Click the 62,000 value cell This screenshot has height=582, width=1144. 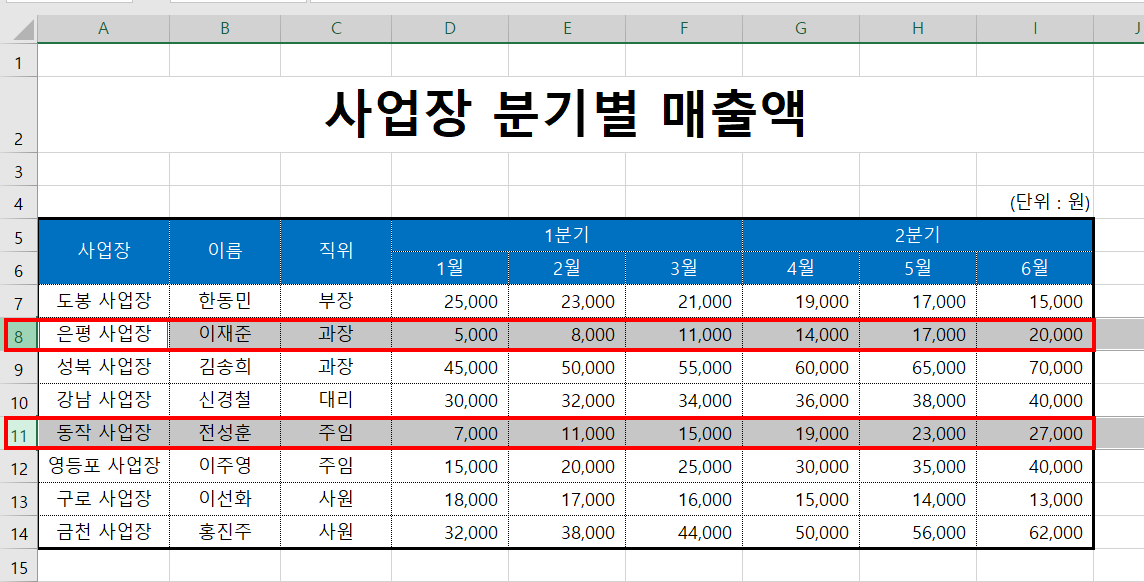point(1035,532)
